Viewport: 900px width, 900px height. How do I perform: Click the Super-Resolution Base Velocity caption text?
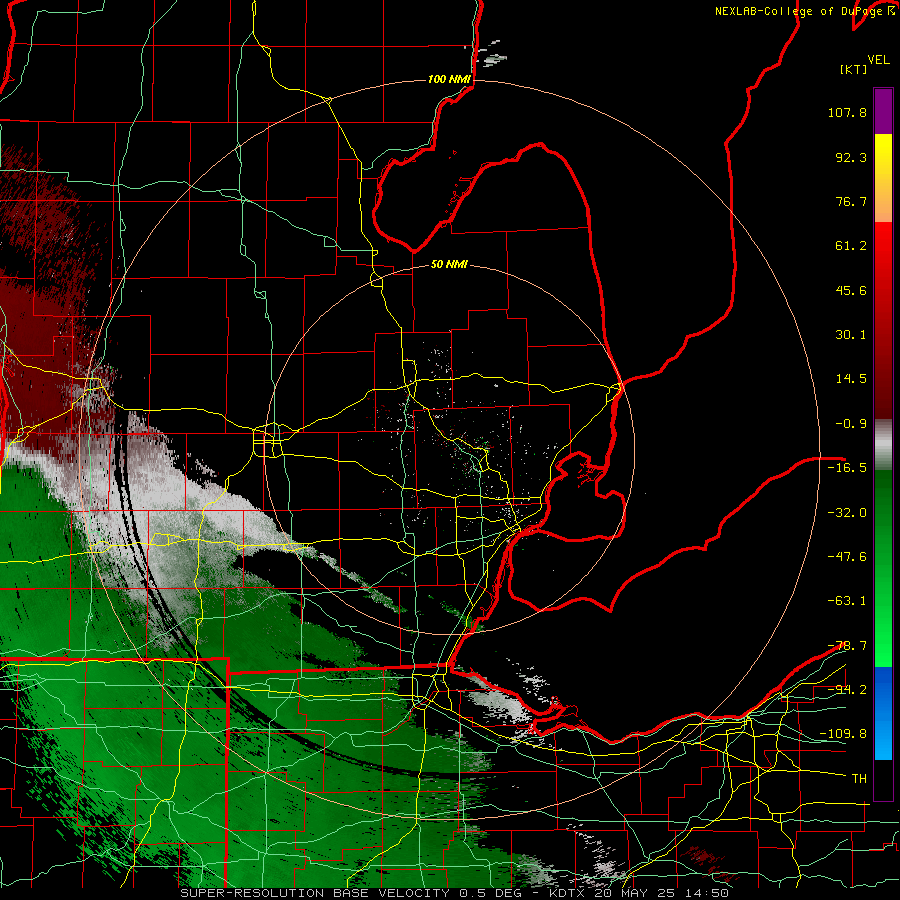[x=455, y=893]
